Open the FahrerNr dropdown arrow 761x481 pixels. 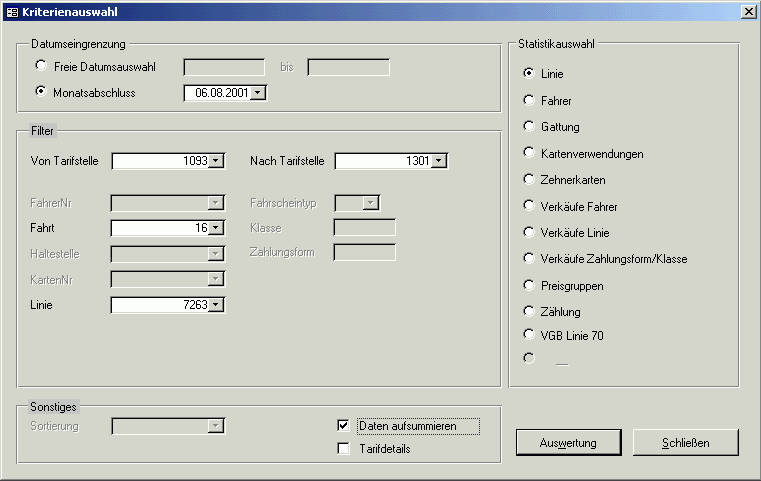pyautogui.click(x=215, y=203)
